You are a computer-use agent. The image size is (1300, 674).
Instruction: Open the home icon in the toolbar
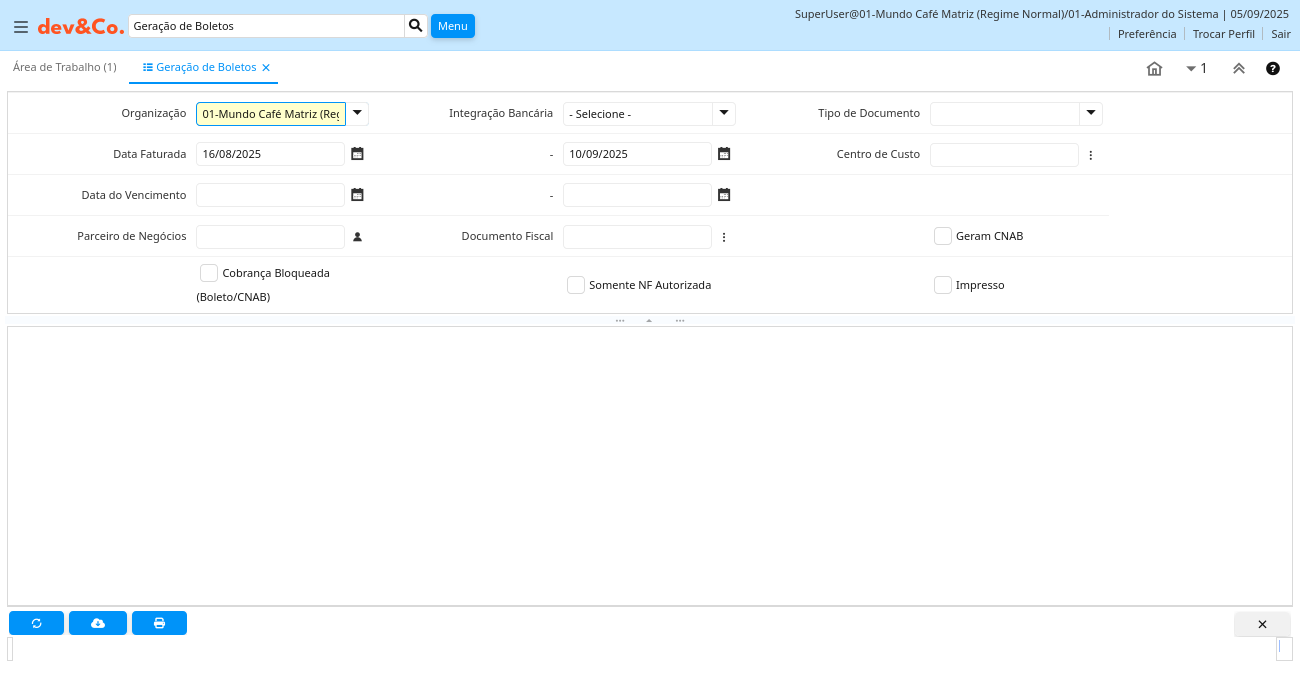pos(1154,69)
